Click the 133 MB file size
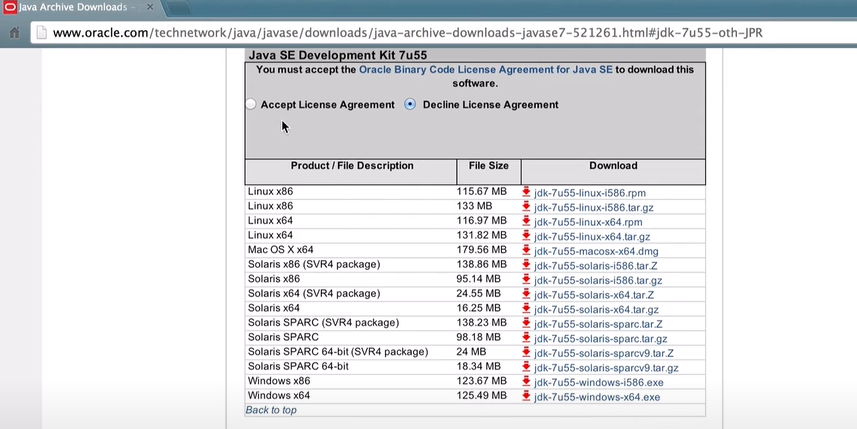The height and width of the screenshot is (429, 857). (x=474, y=206)
